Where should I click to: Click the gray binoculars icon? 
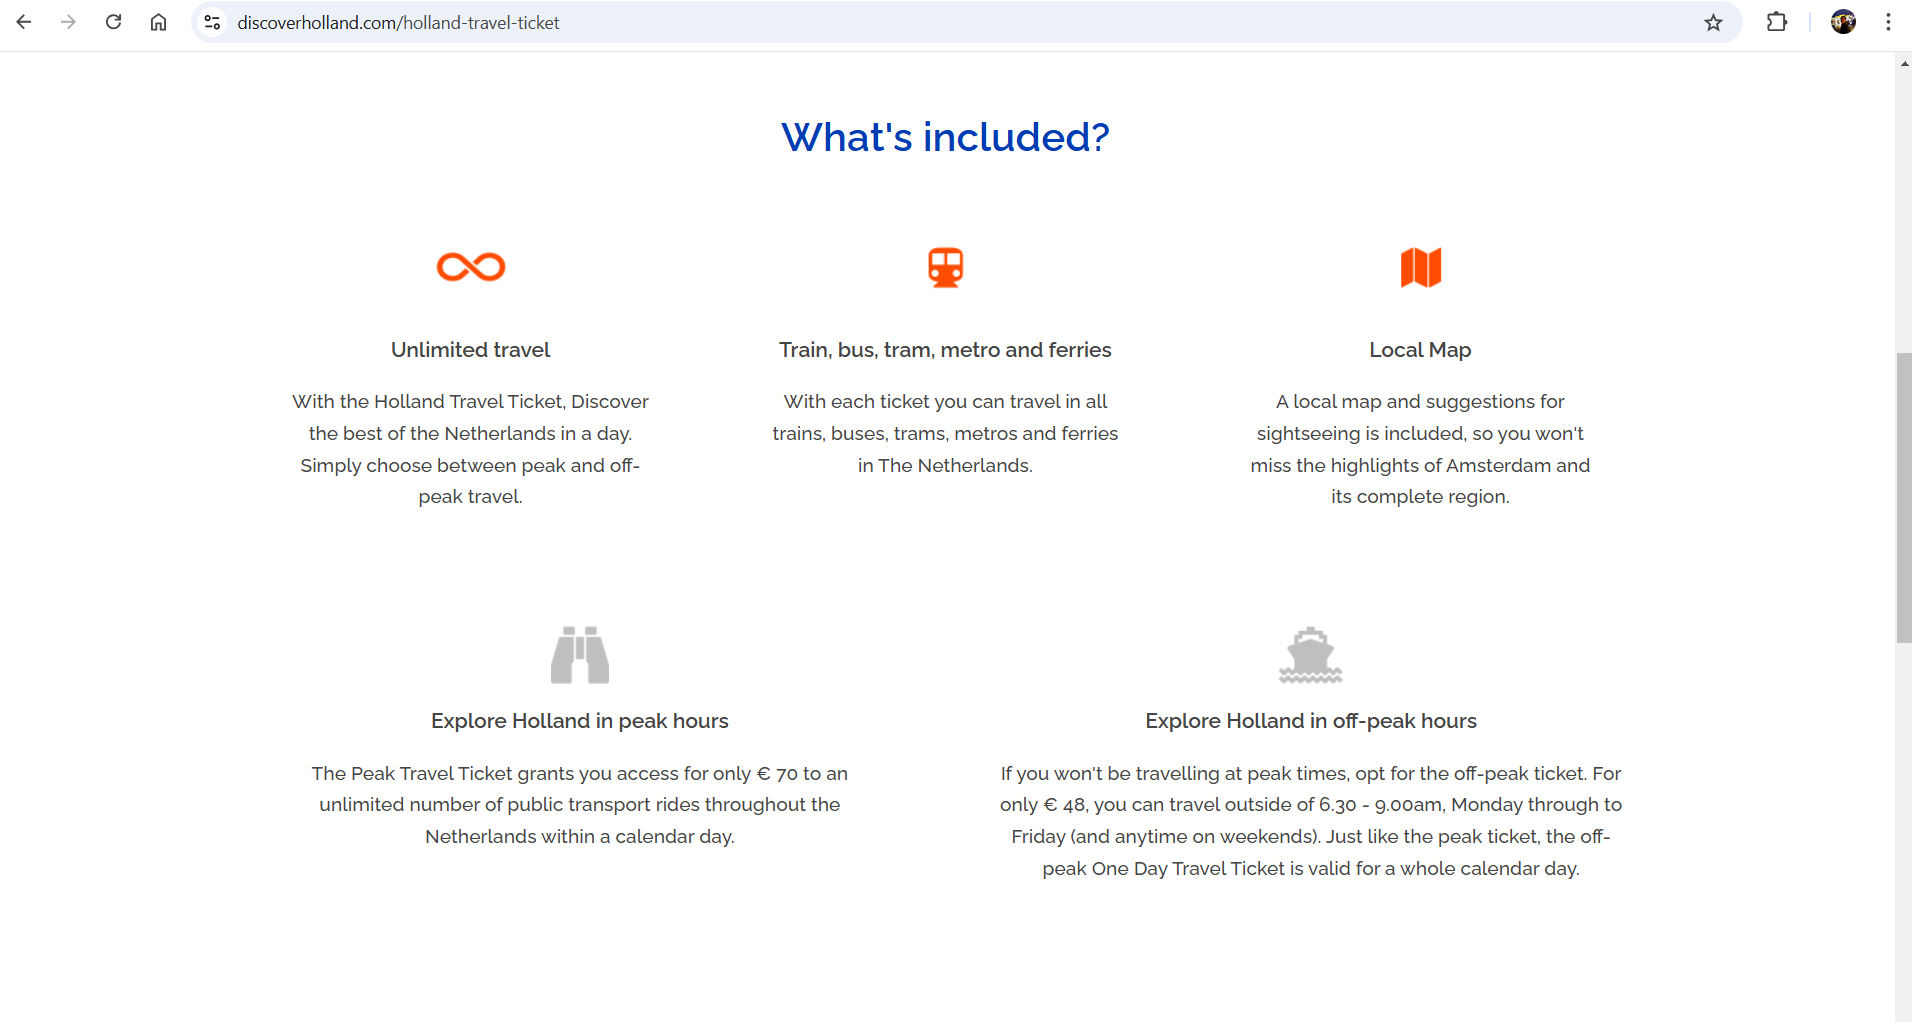580,655
